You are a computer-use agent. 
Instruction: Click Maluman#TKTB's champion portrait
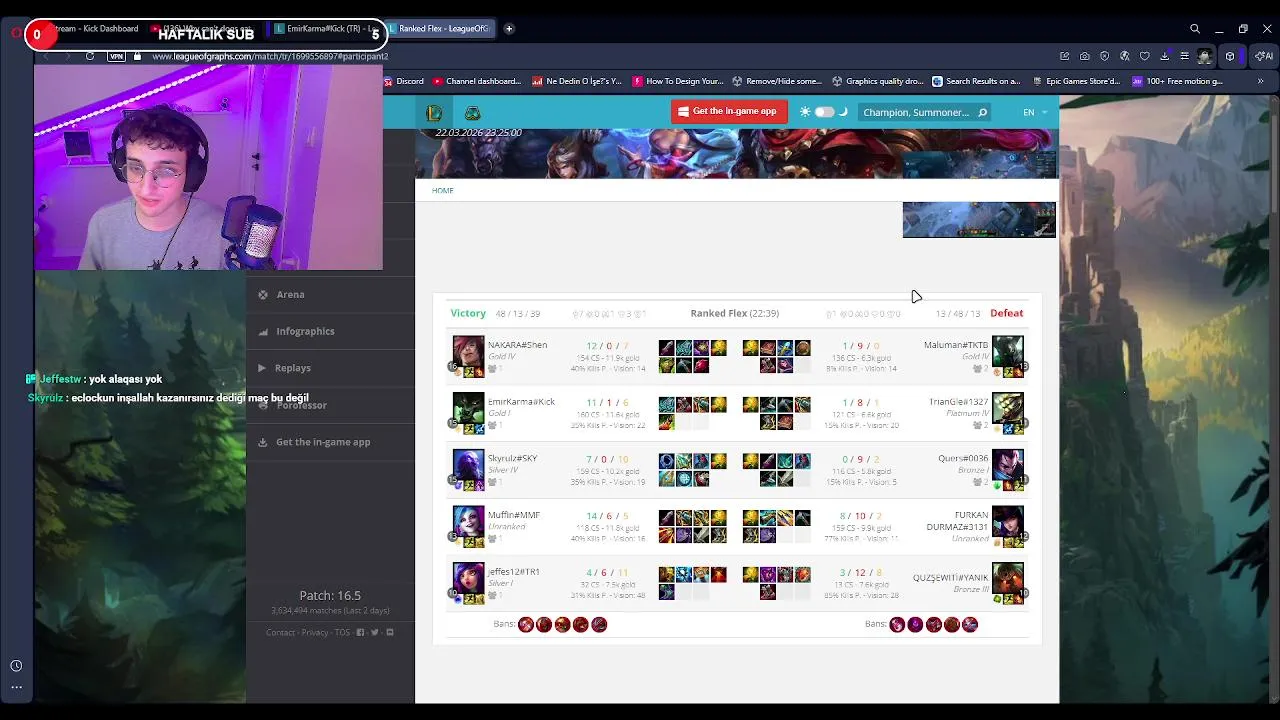(1007, 352)
